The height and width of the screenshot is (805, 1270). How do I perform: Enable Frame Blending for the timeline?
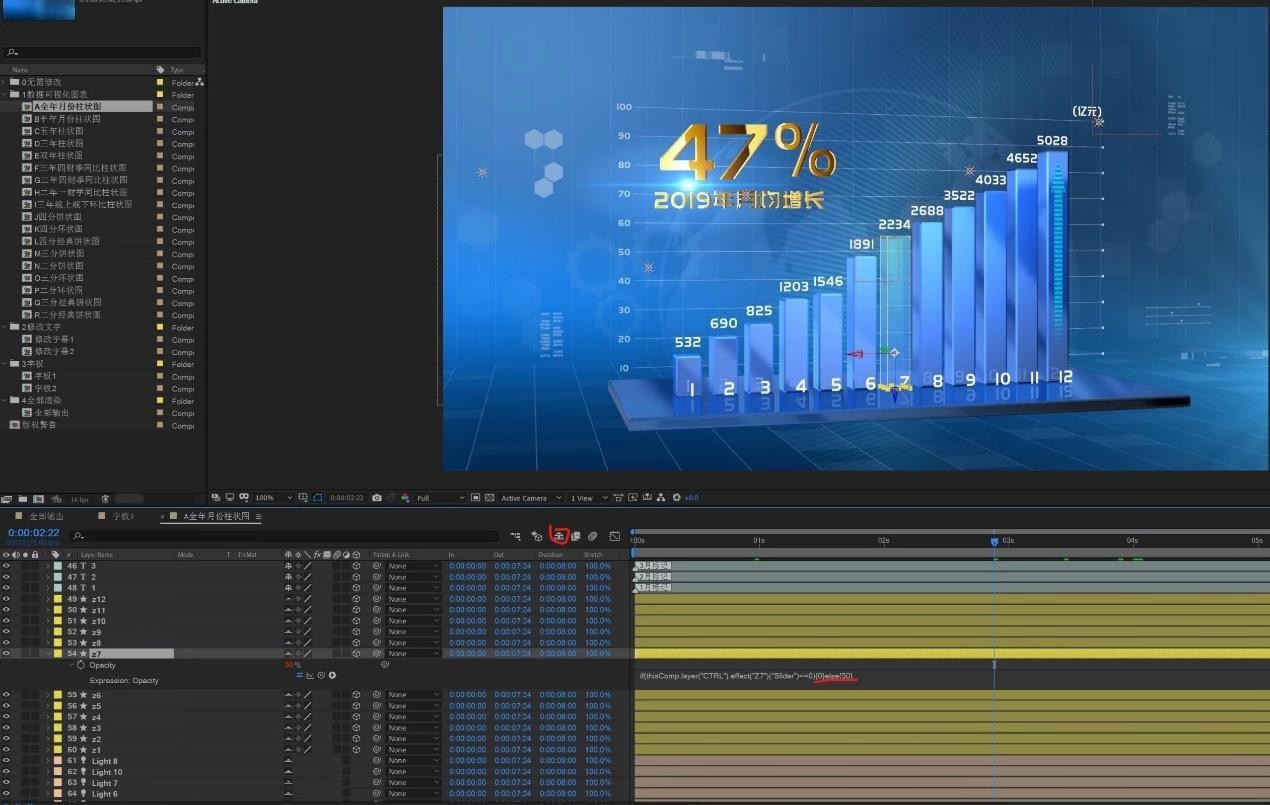tap(575, 536)
